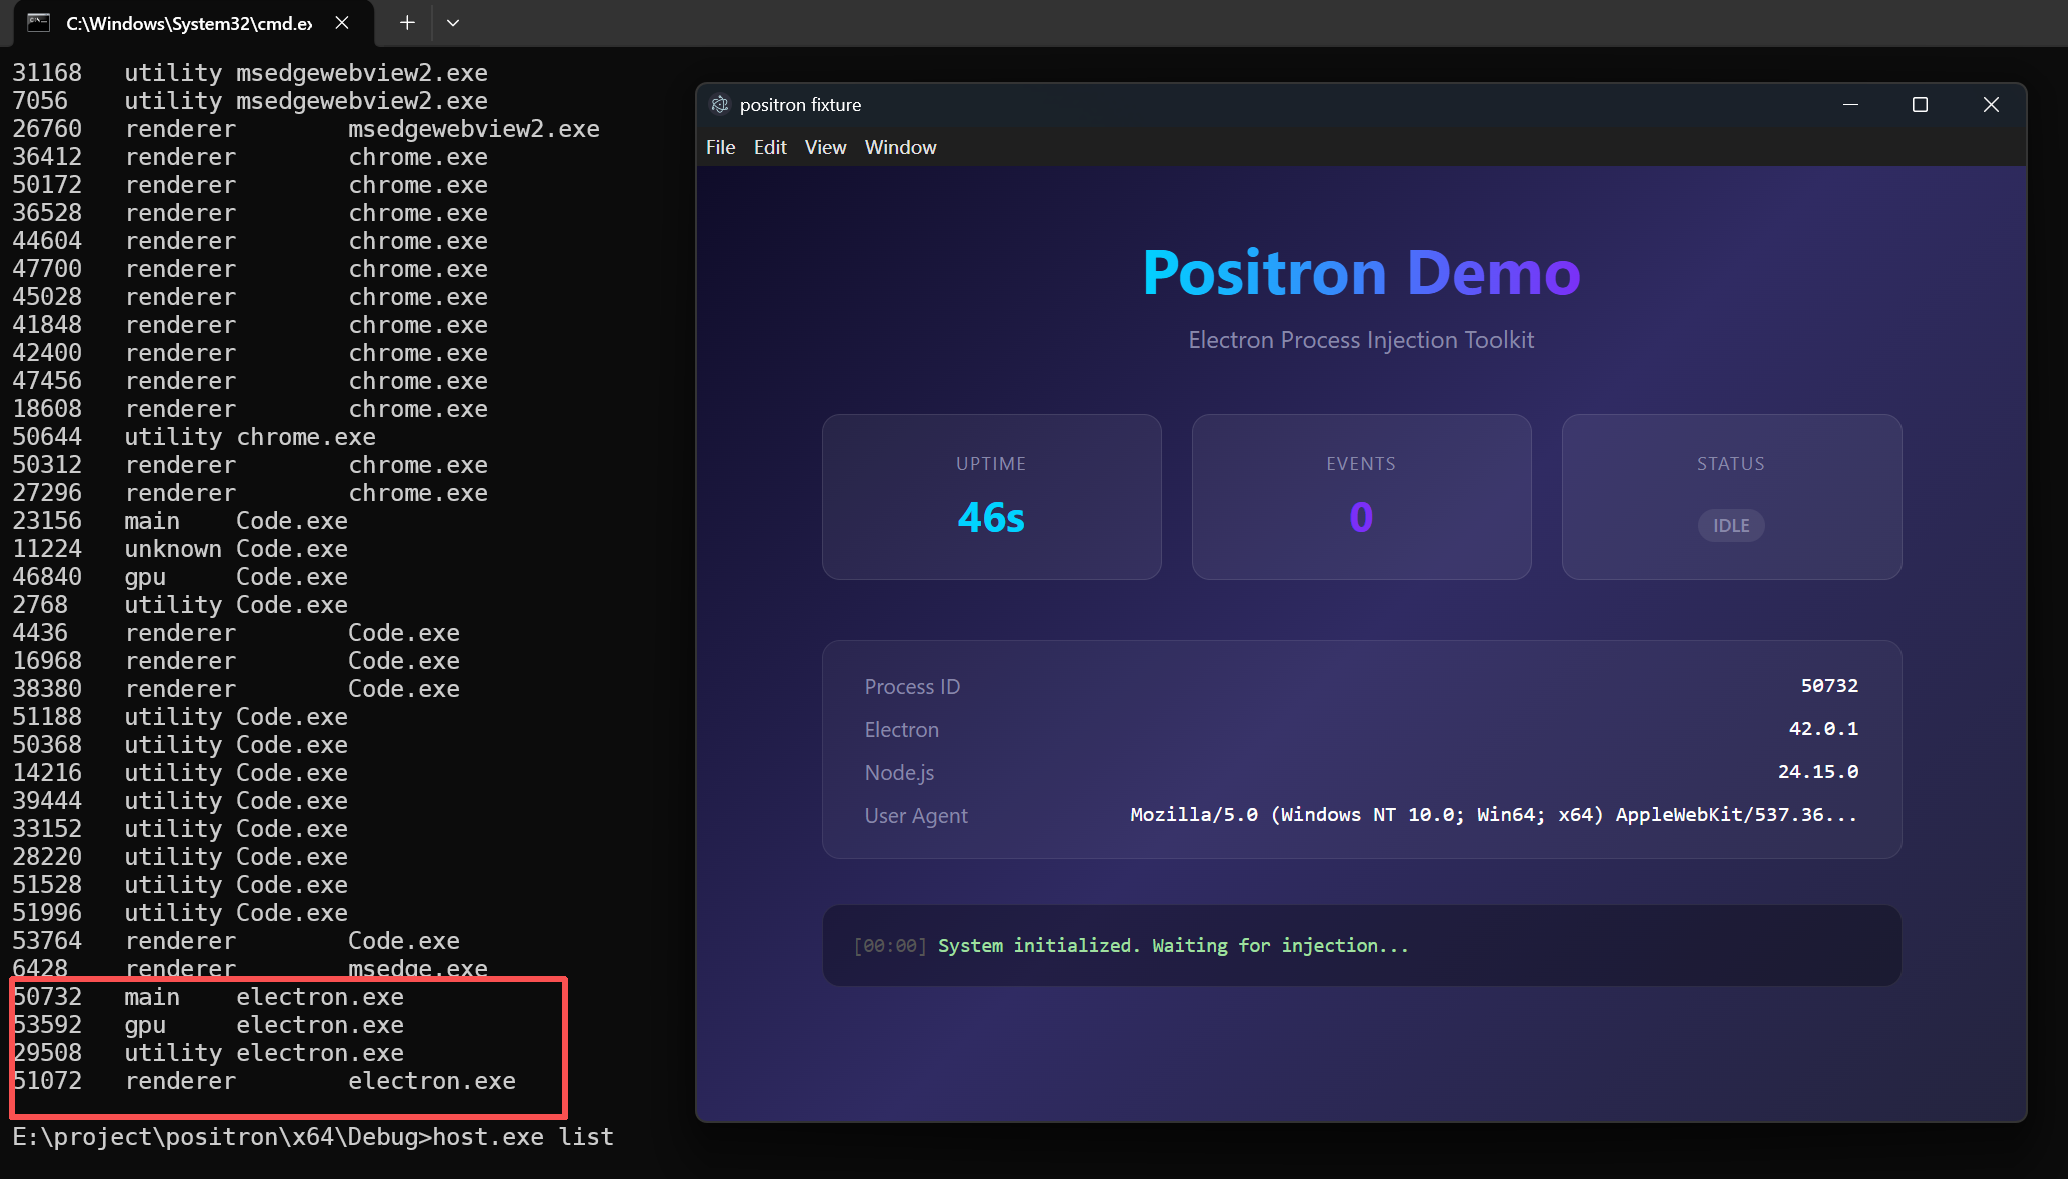Click the 27296 renderer chrome.exe row

(x=250, y=493)
